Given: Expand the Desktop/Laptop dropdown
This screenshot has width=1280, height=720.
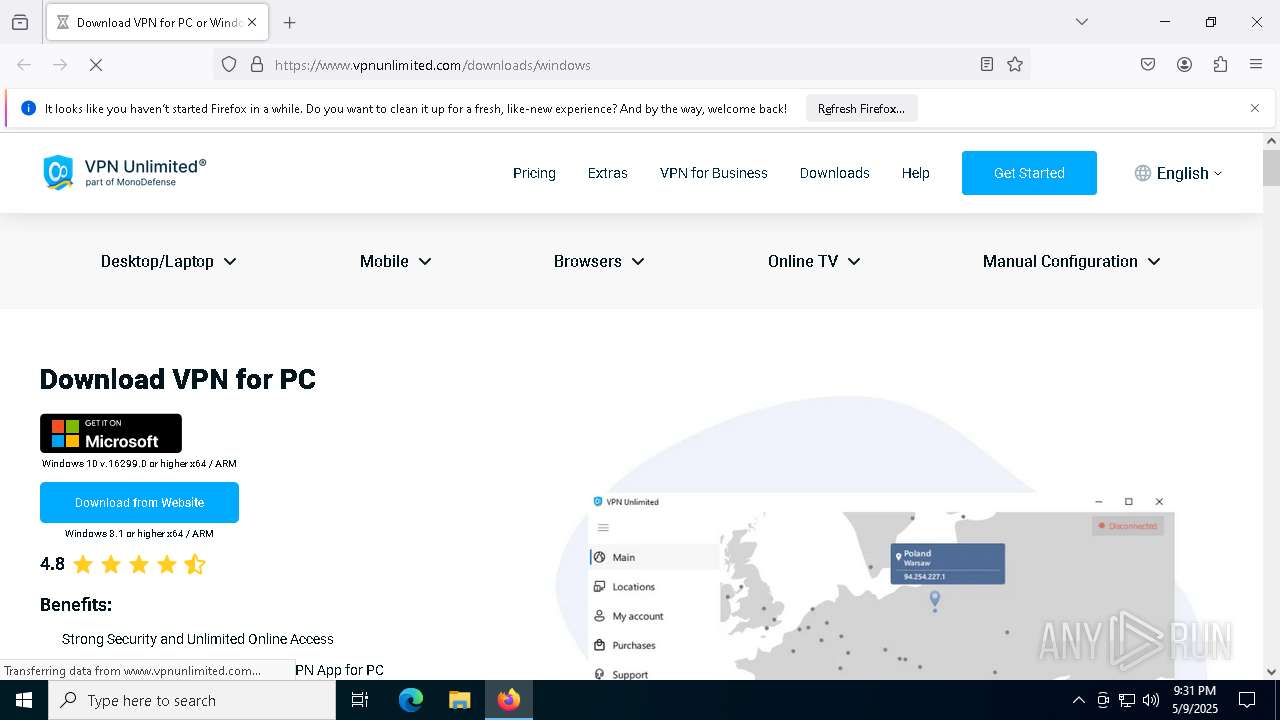Looking at the screenshot, I should (168, 261).
